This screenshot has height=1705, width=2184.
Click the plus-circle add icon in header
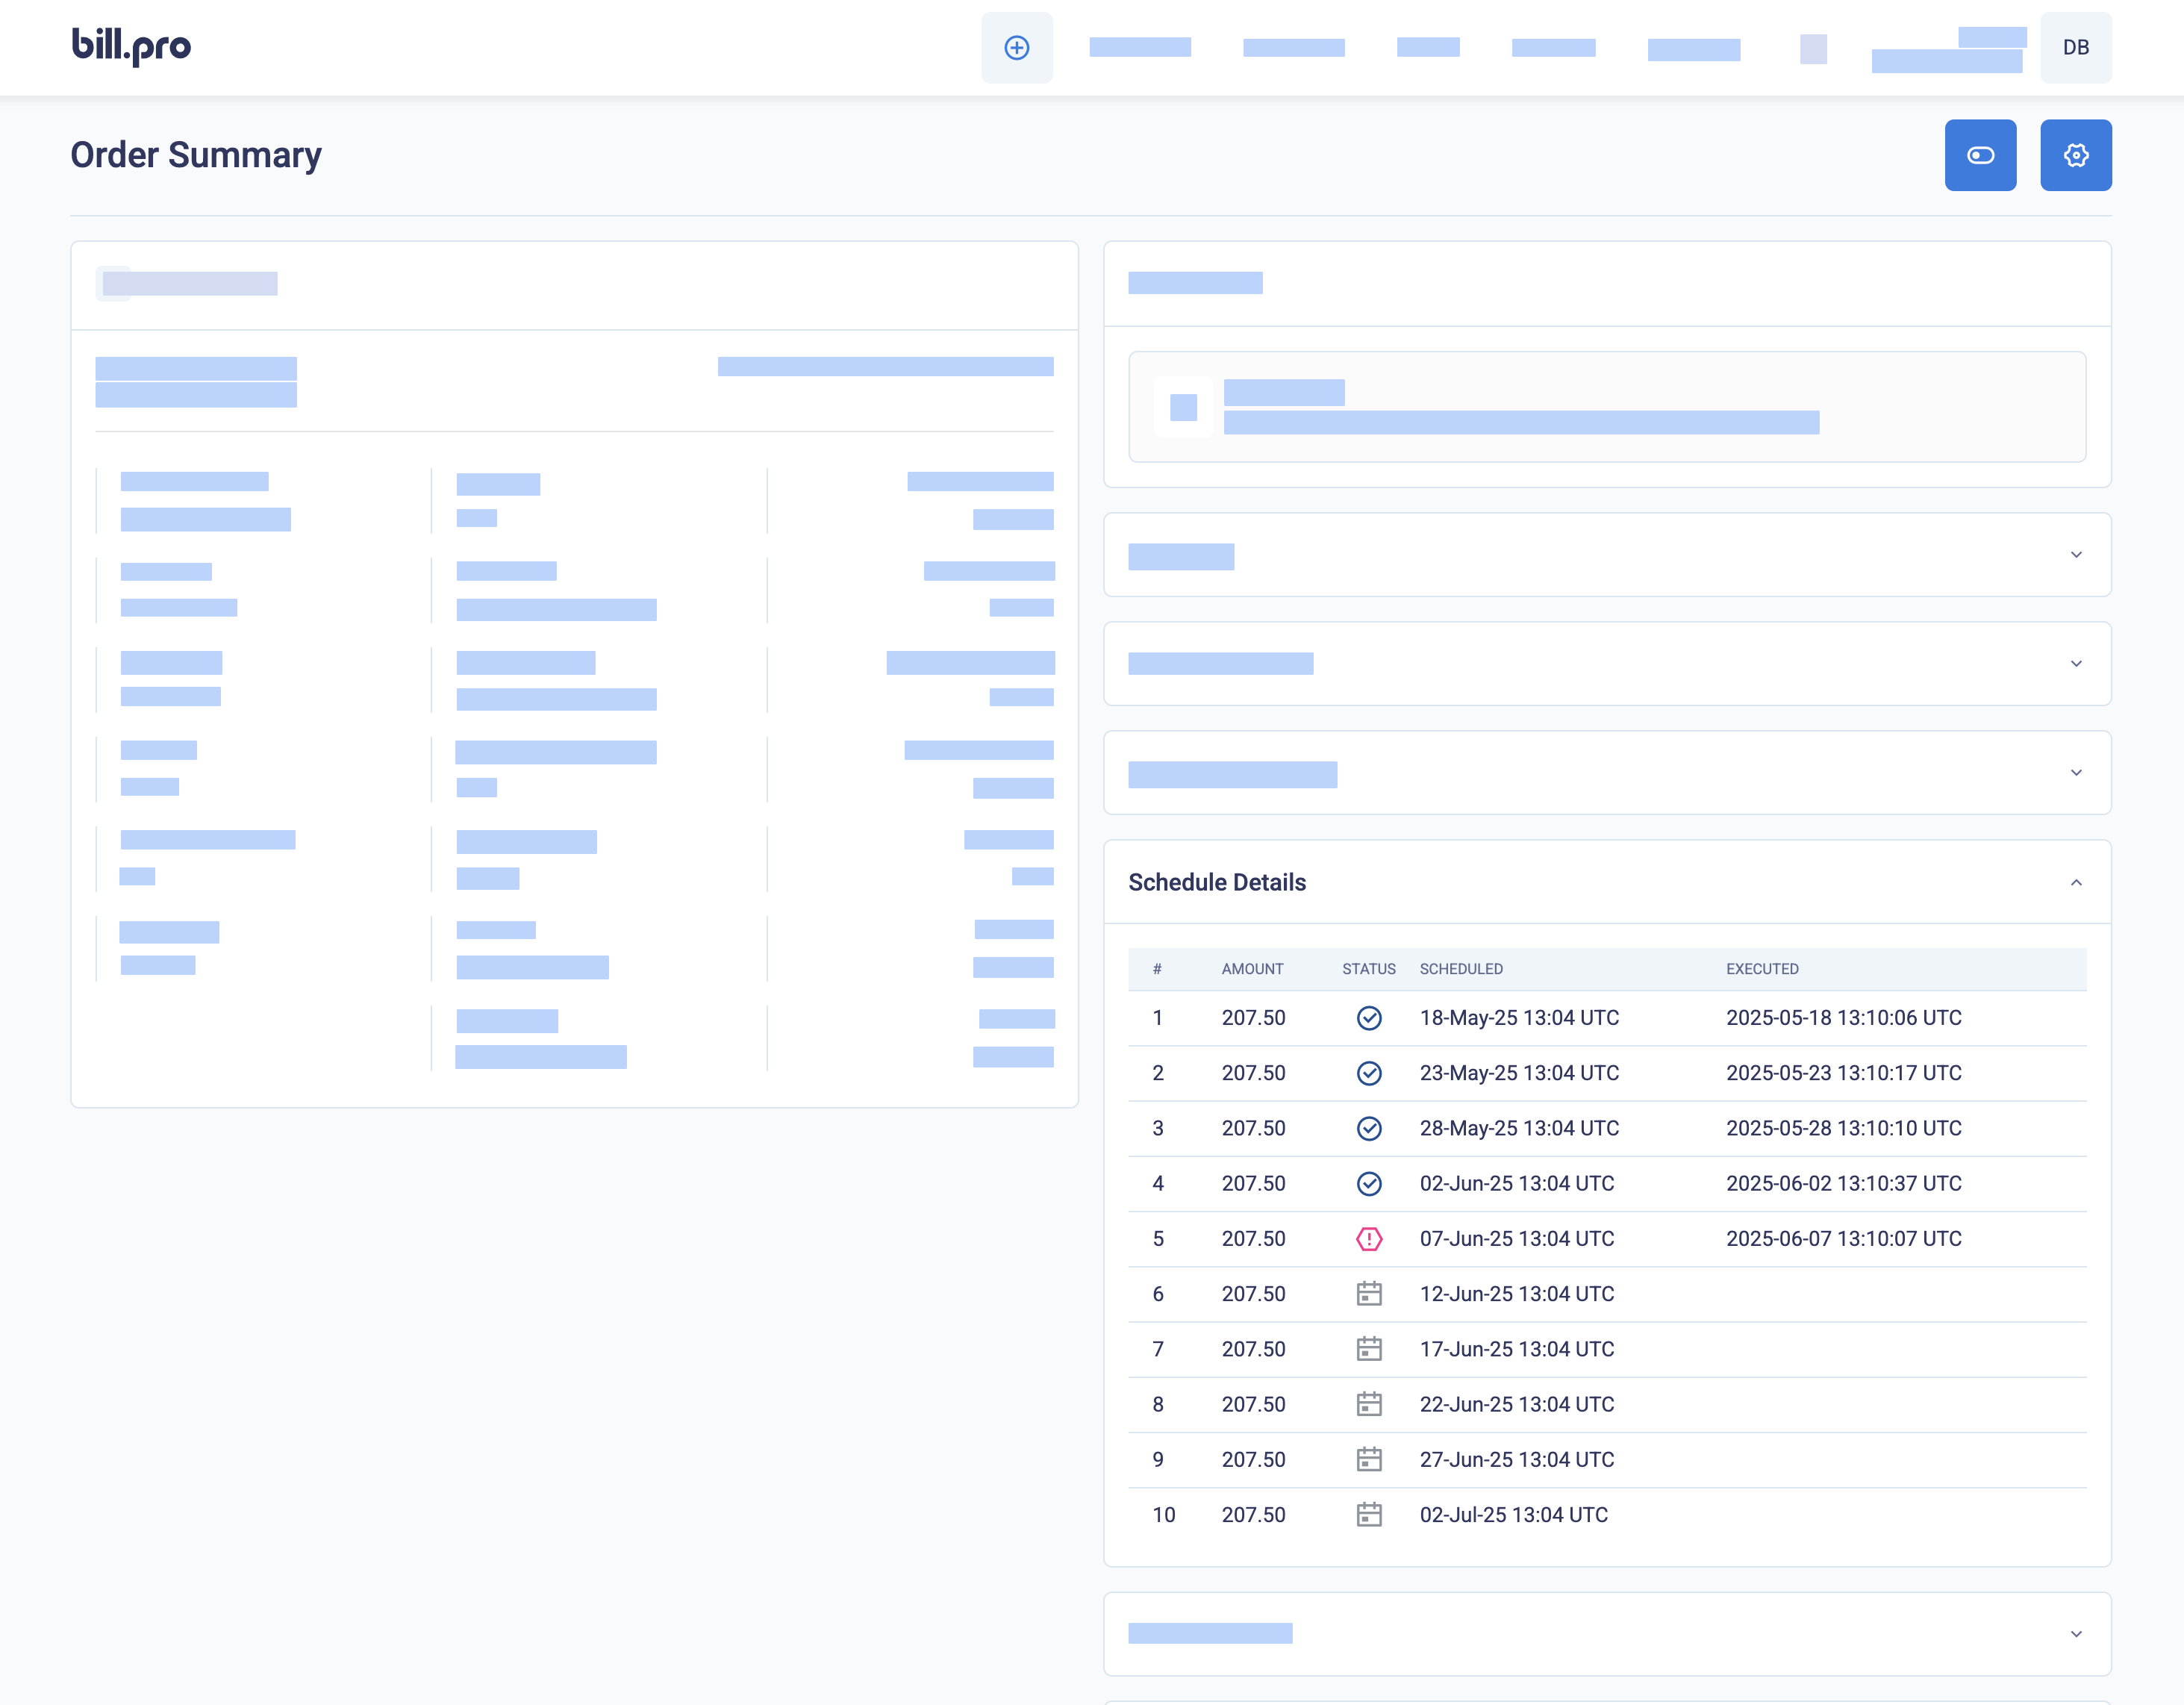click(1016, 48)
